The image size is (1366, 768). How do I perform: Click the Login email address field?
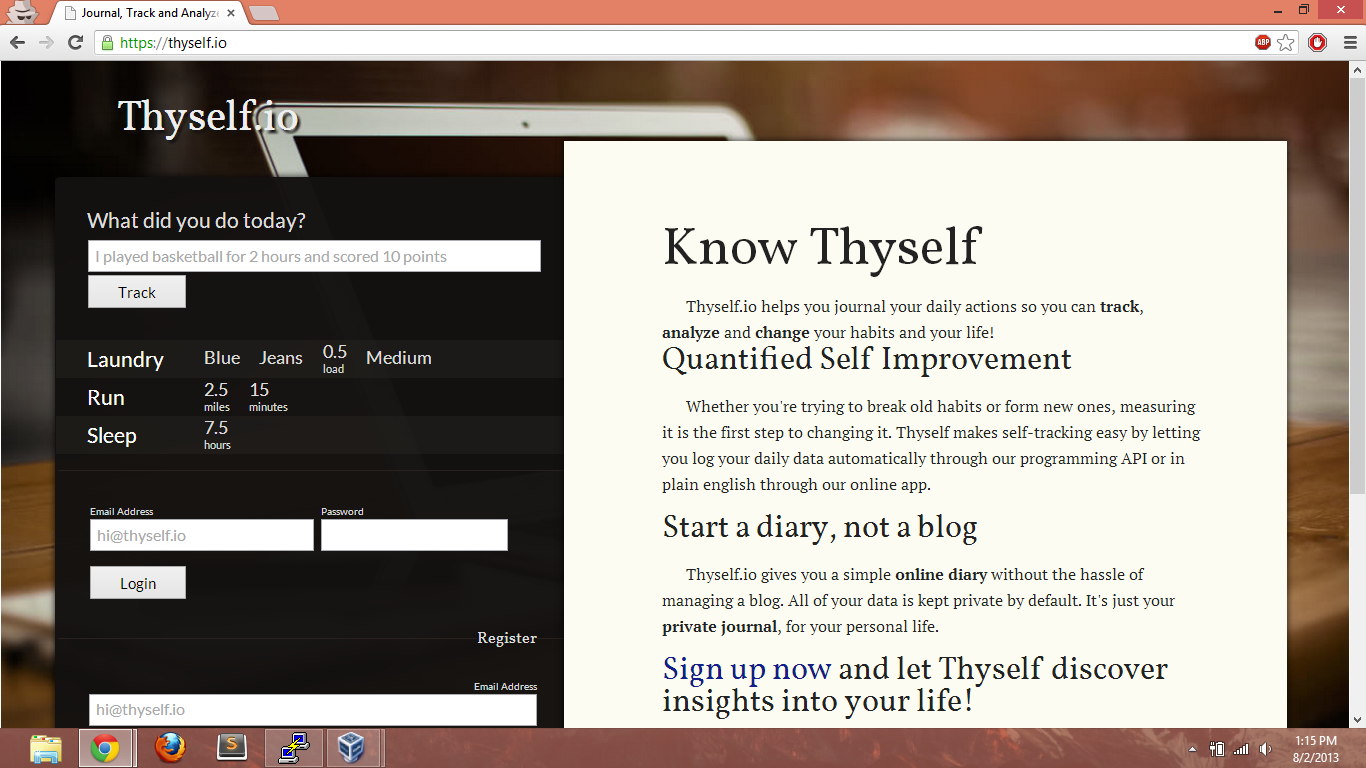202,535
